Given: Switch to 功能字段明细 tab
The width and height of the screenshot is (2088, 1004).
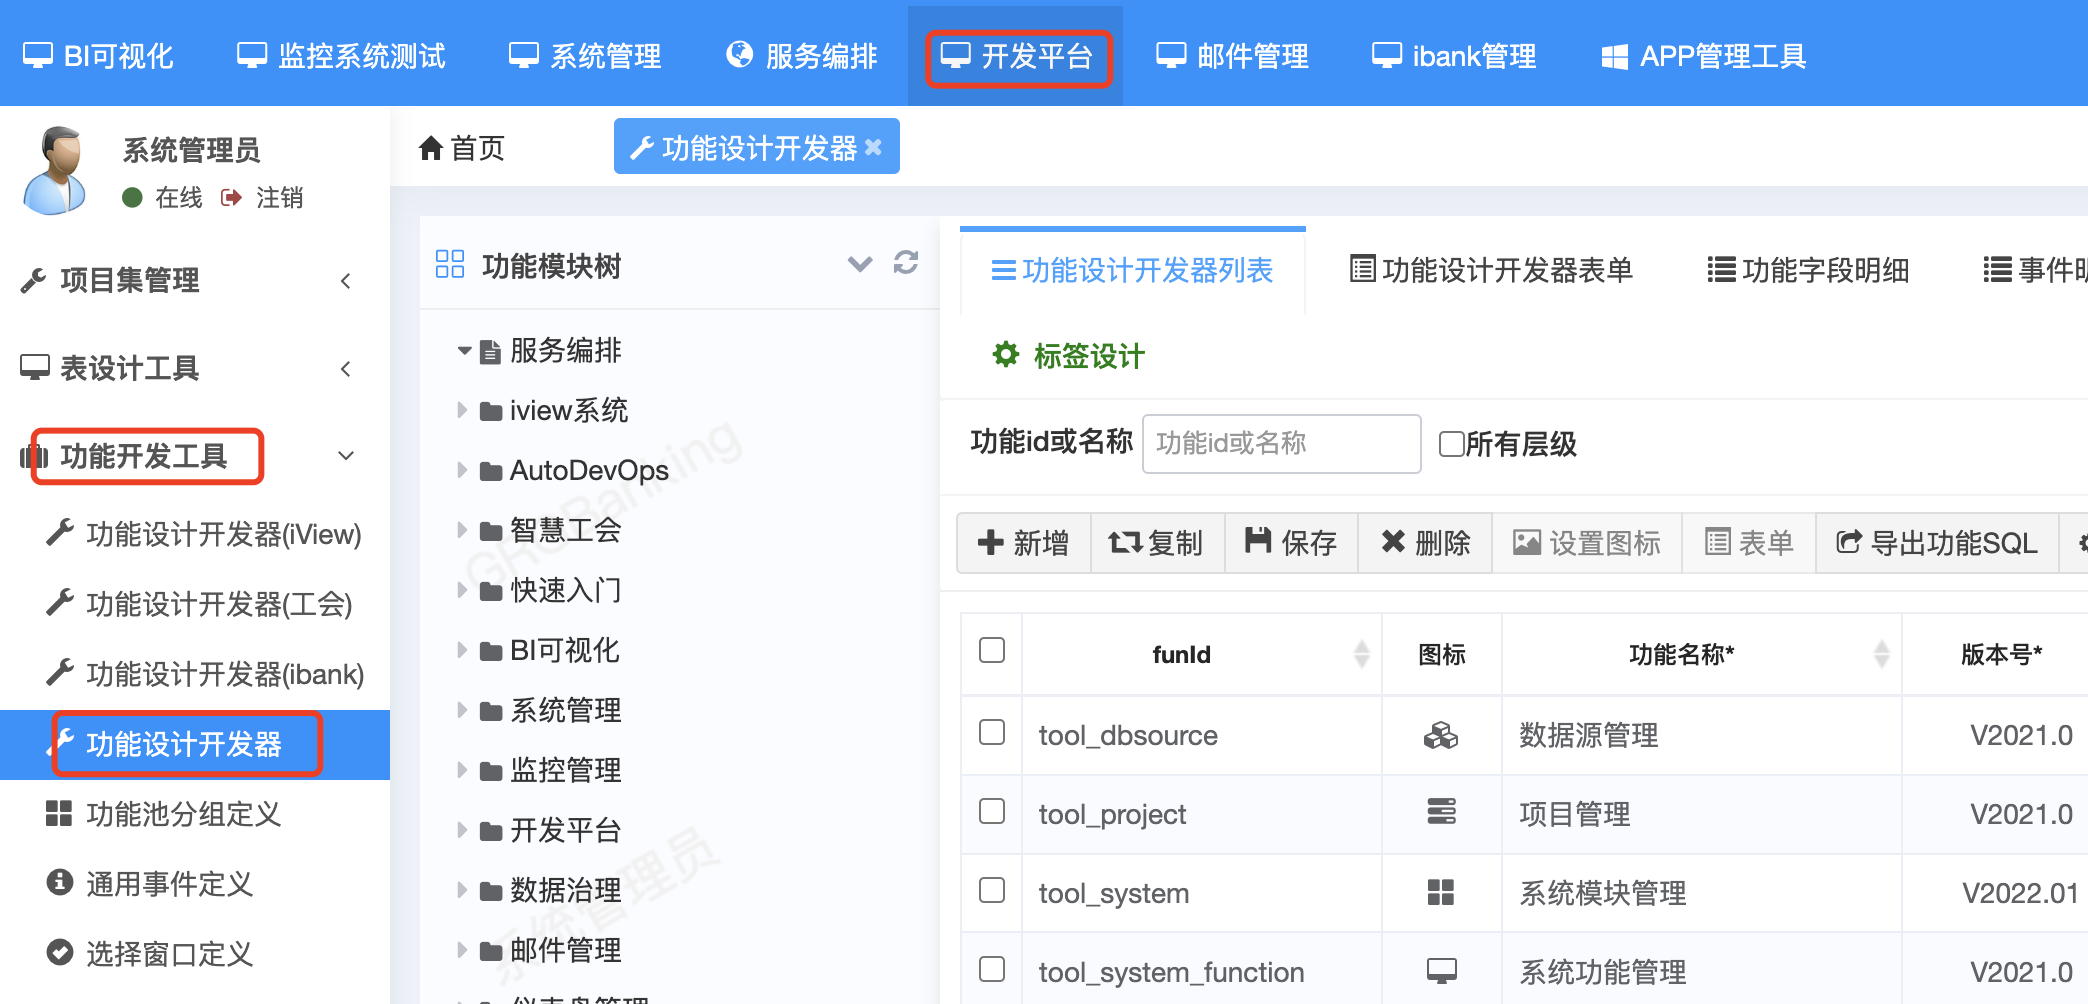Looking at the screenshot, I should [x=1808, y=270].
